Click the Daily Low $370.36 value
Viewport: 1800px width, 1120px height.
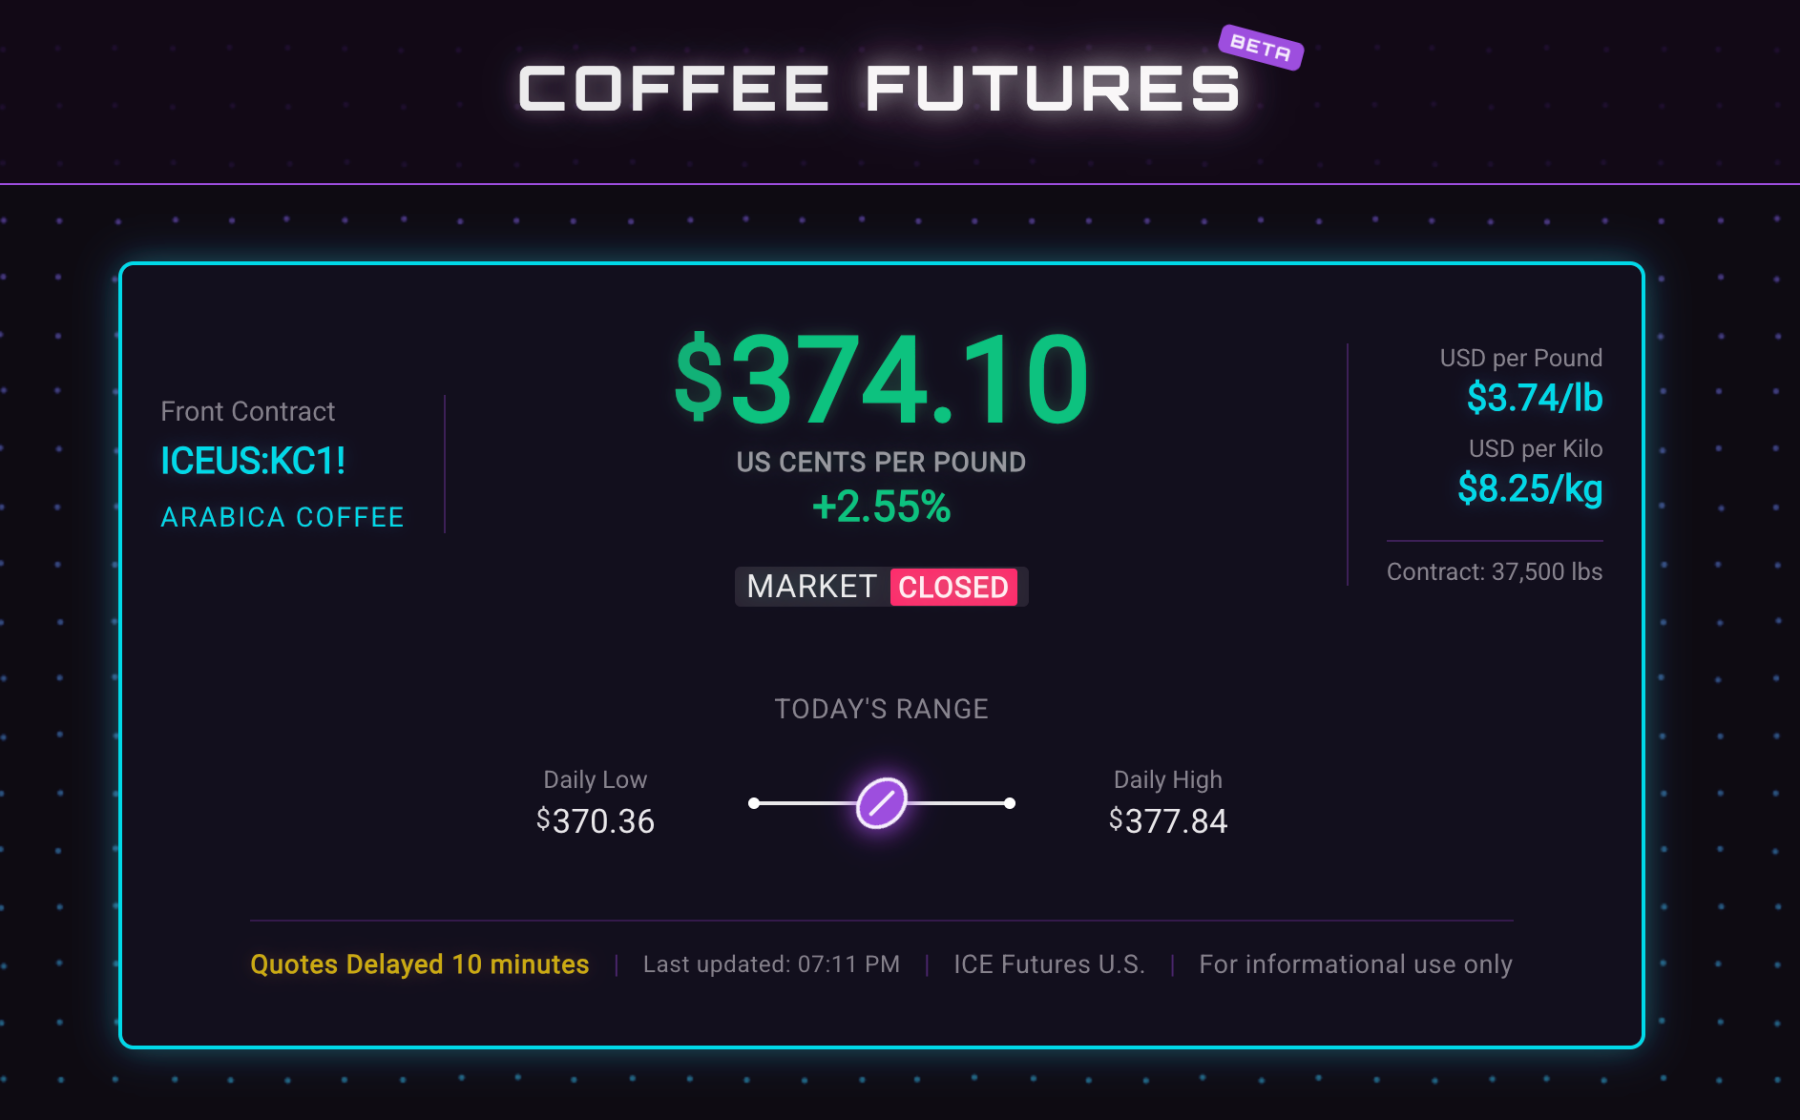[x=595, y=821]
